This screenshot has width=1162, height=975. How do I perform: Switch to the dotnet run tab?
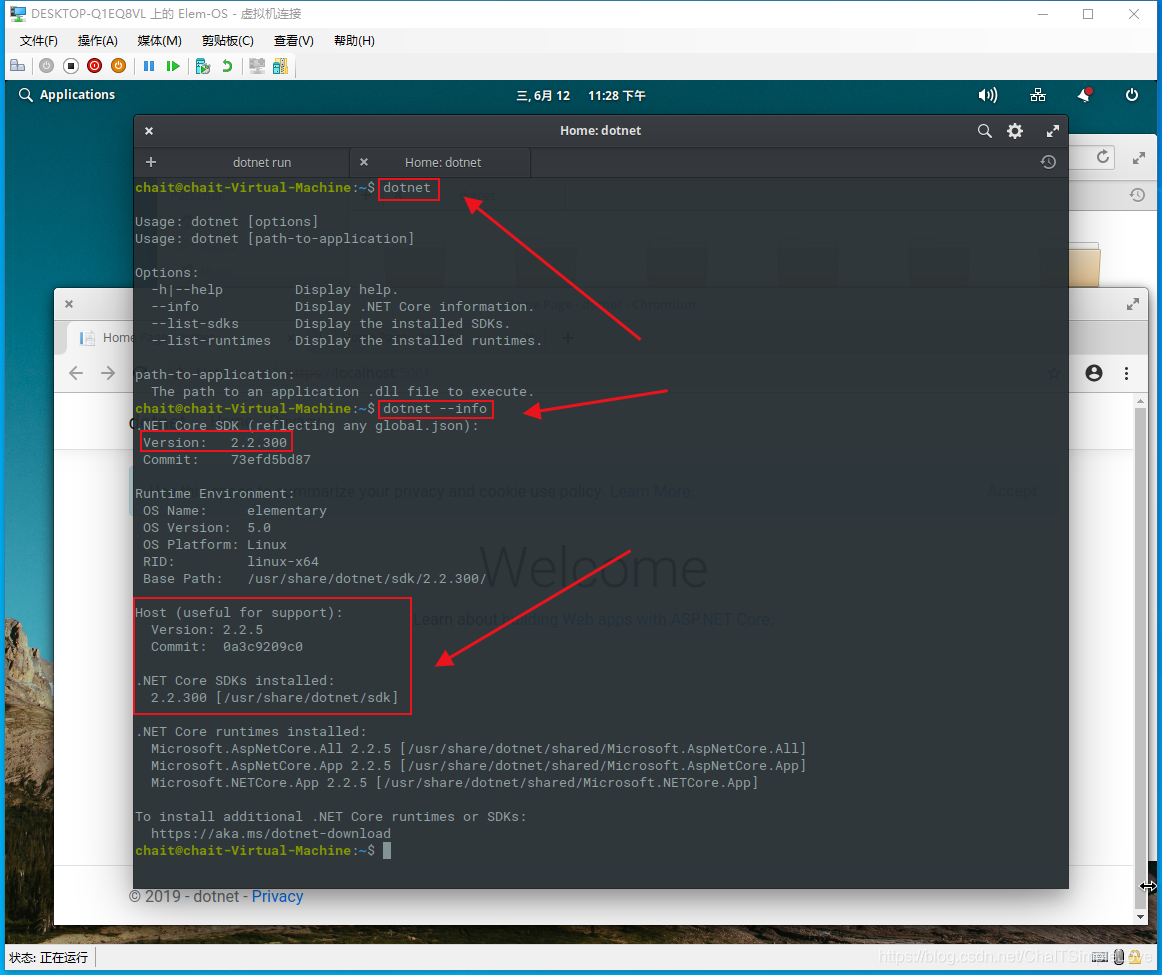click(262, 162)
